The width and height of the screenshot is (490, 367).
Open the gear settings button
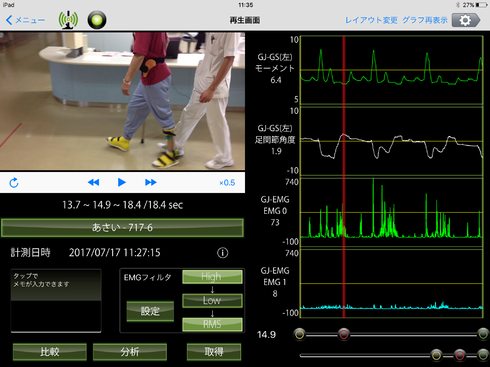click(x=466, y=20)
